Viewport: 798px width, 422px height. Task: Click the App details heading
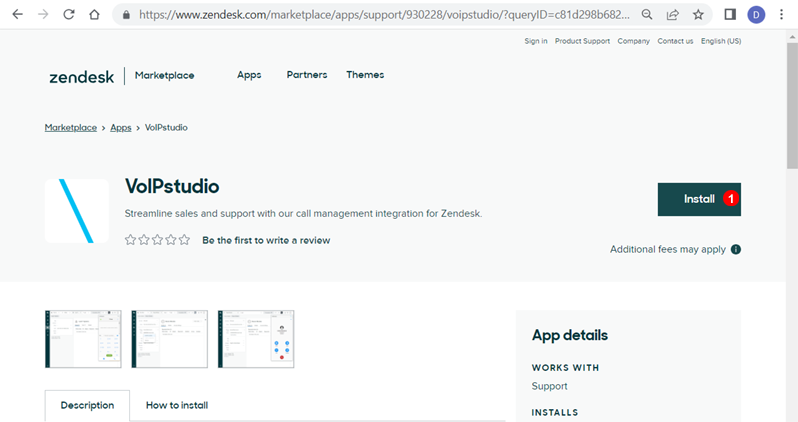pos(569,335)
